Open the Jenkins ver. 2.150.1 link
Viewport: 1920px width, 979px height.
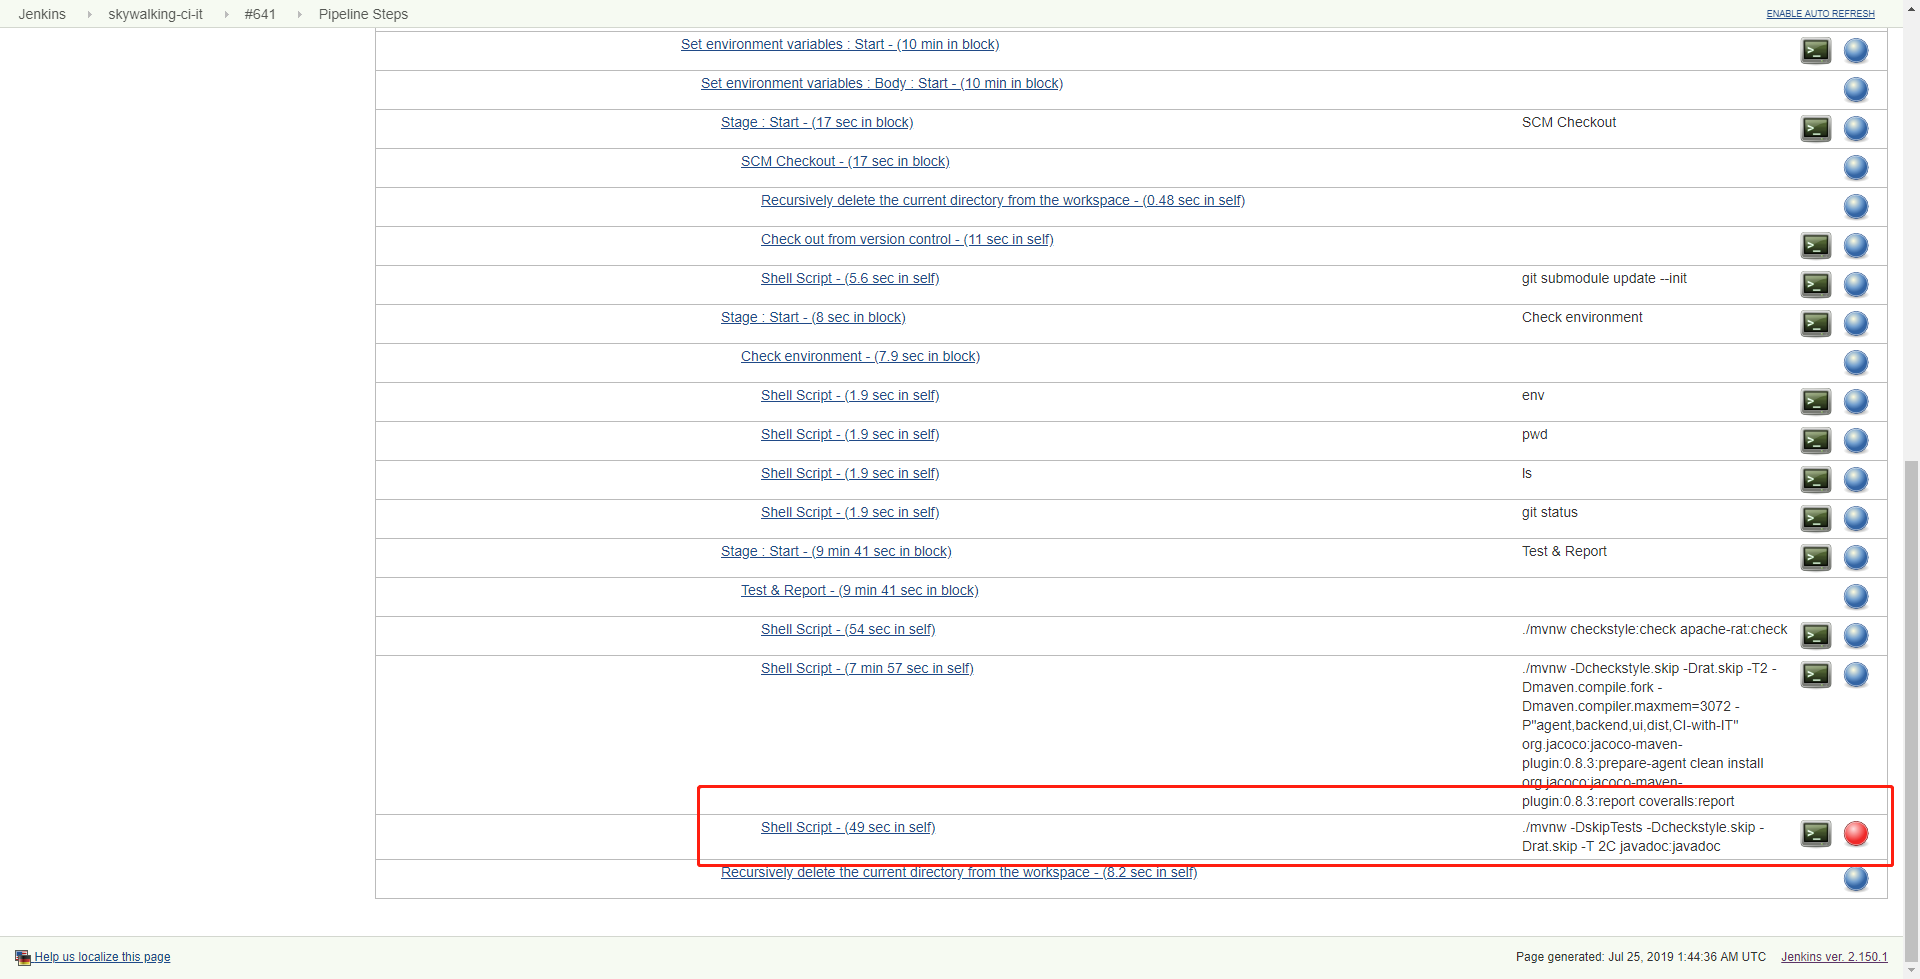click(x=1834, y=957)
